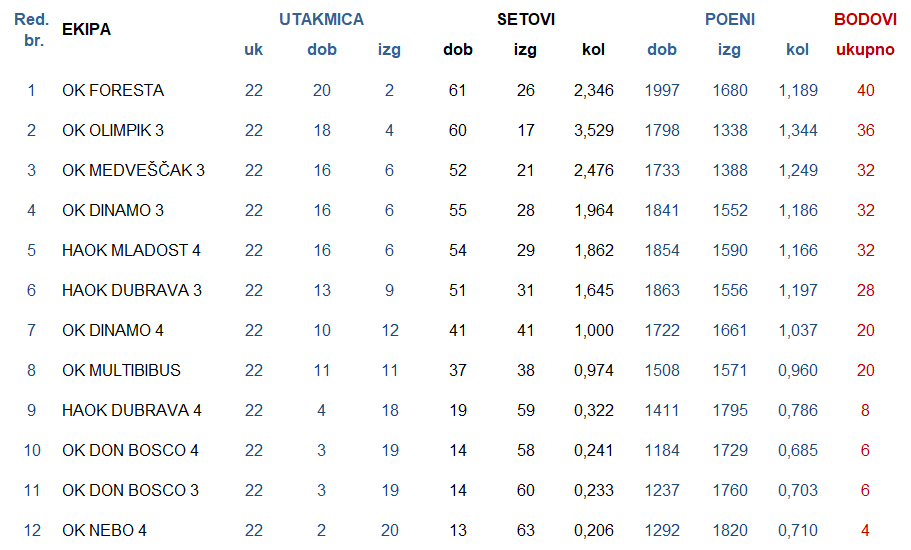Click the POENI column group header
The height and width of the screenshot is (550, 911).
click(x=730, y=20)
